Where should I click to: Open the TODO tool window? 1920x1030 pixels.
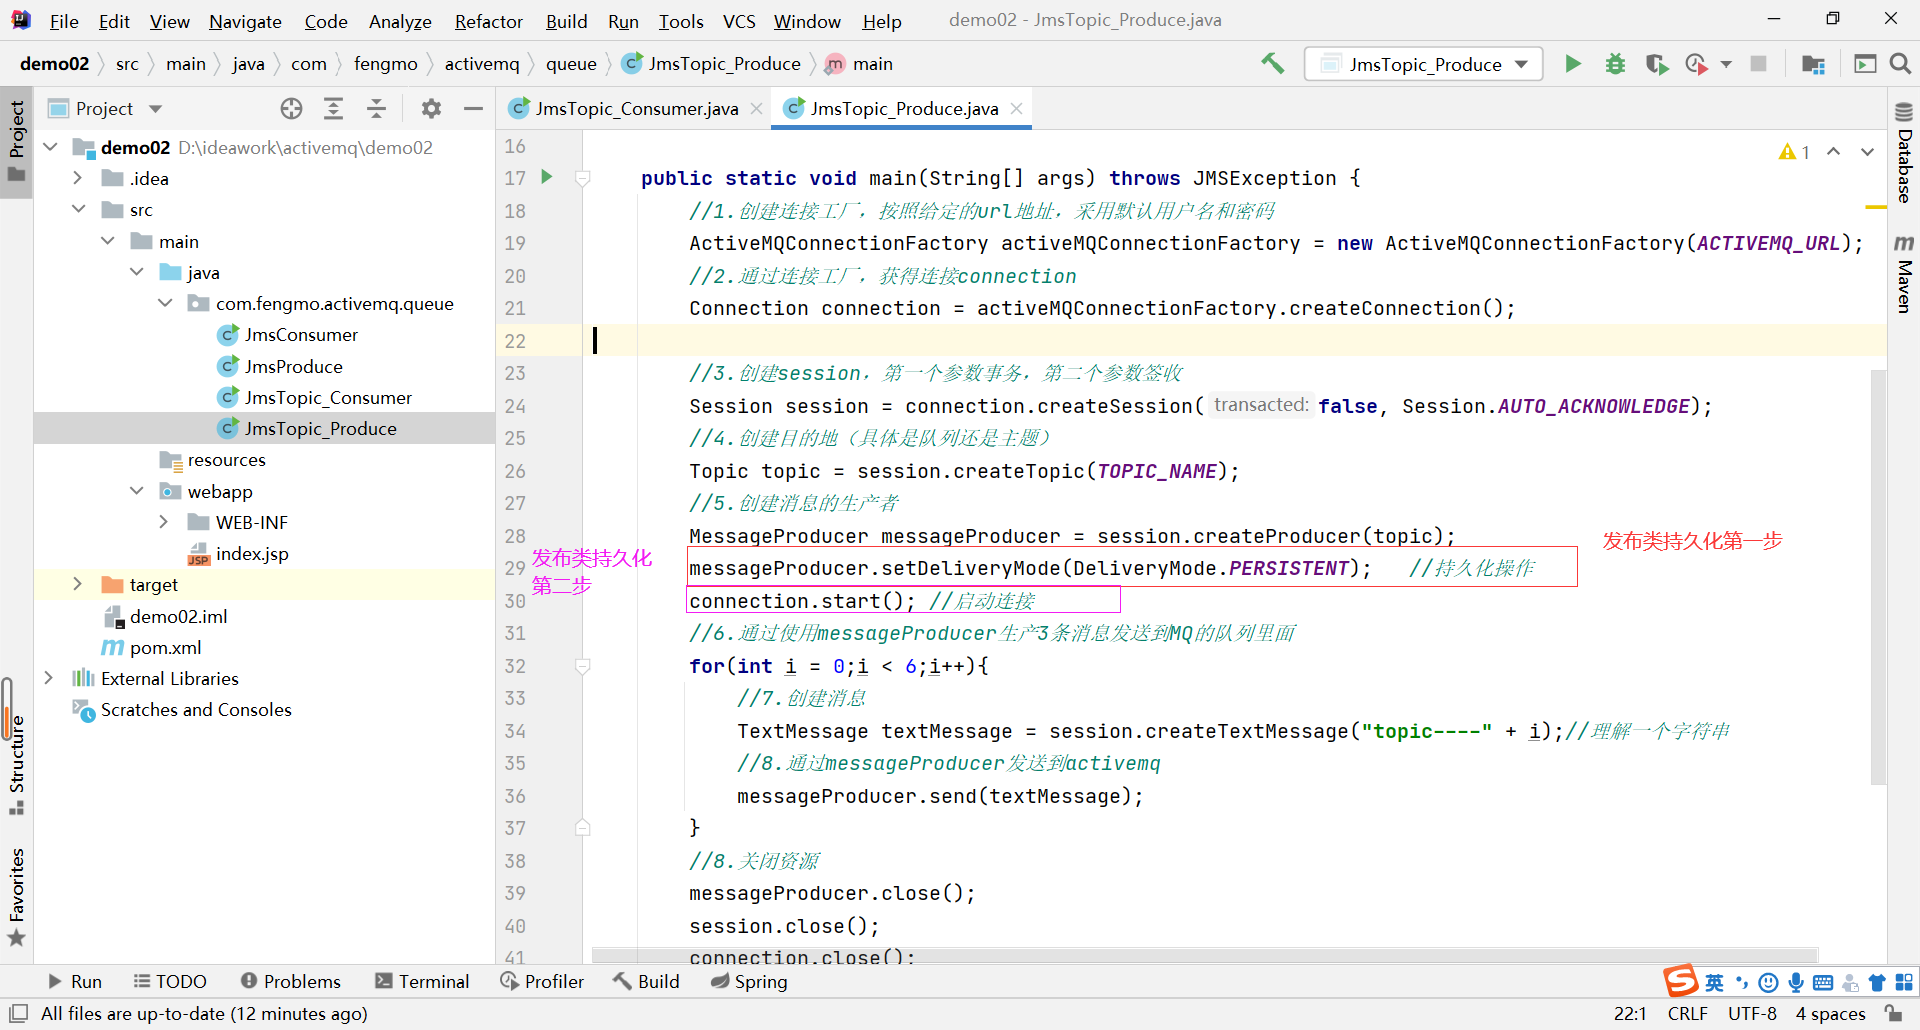170,981
